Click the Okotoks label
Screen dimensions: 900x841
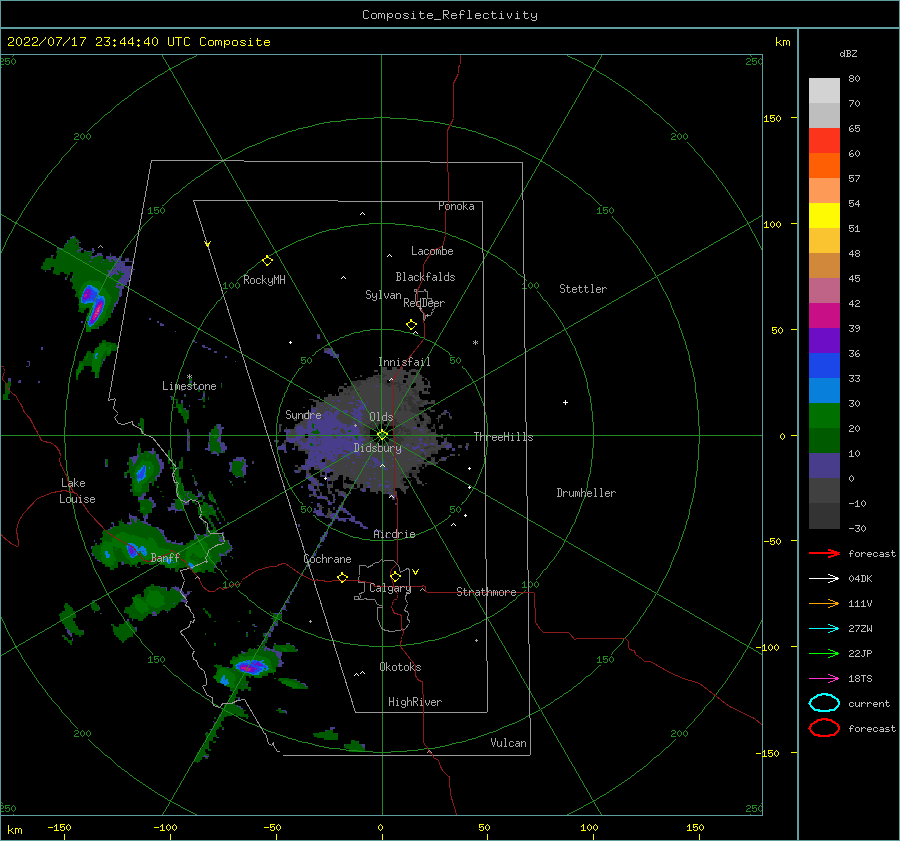click(x=400, y=667)
